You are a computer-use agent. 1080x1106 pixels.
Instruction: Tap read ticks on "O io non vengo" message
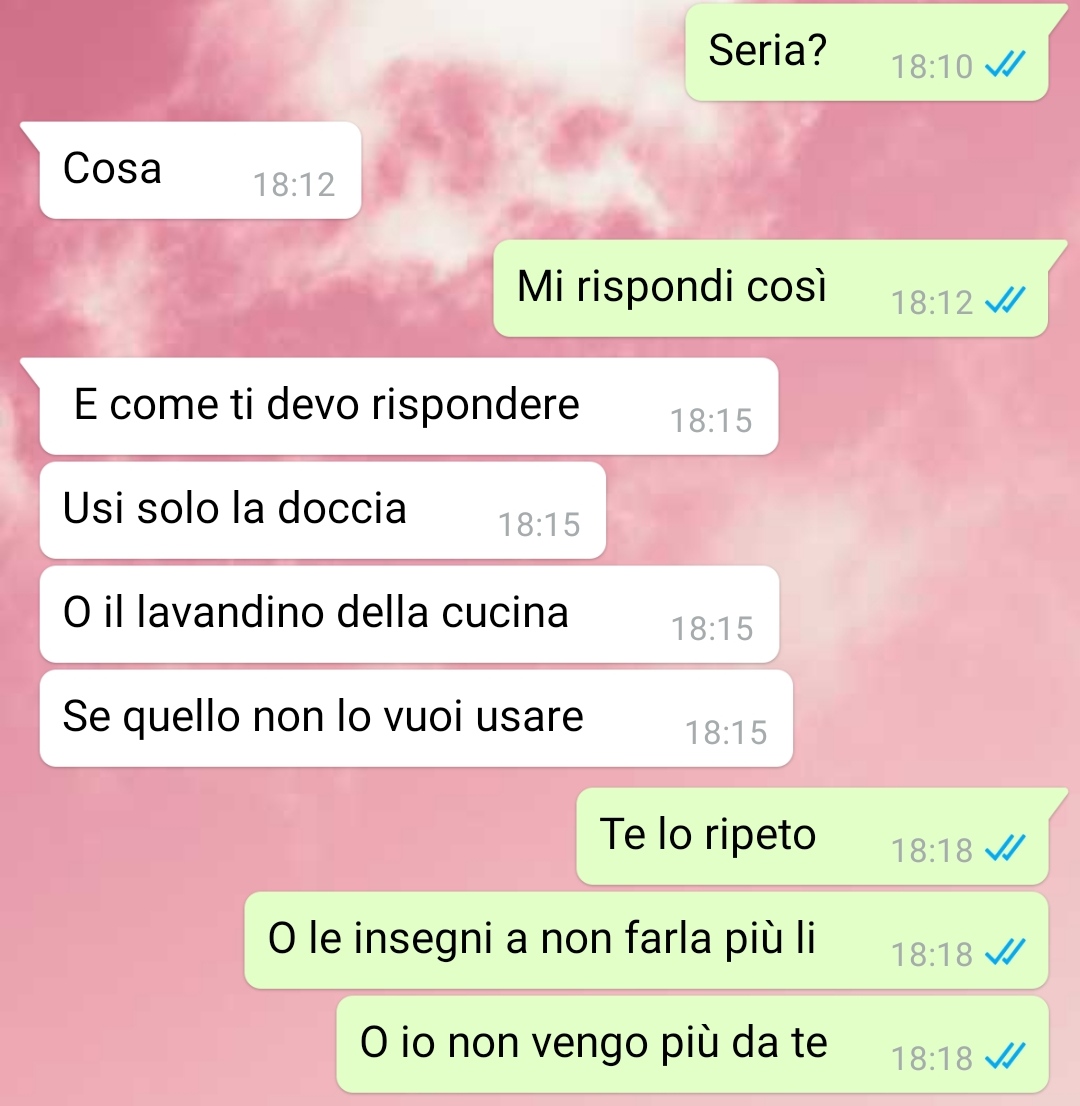[x=1005, y=1057]
